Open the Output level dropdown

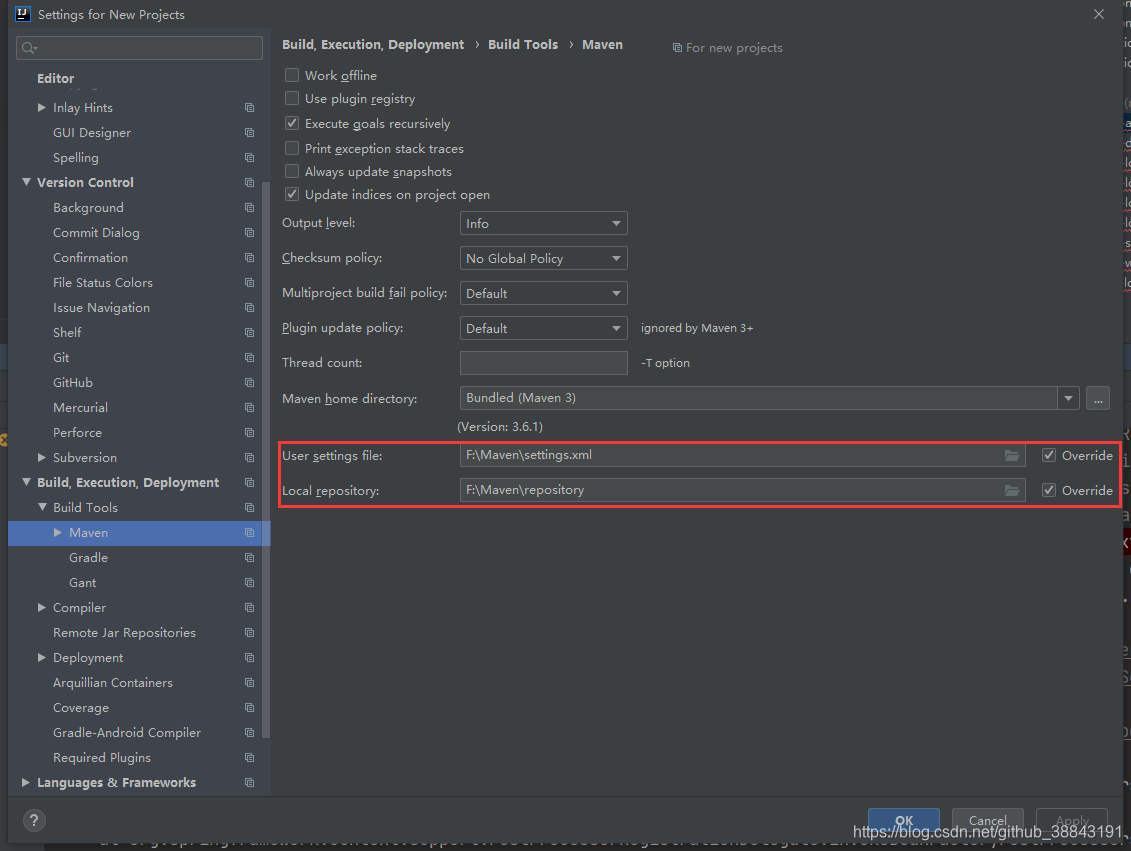[x=543, y=223]
